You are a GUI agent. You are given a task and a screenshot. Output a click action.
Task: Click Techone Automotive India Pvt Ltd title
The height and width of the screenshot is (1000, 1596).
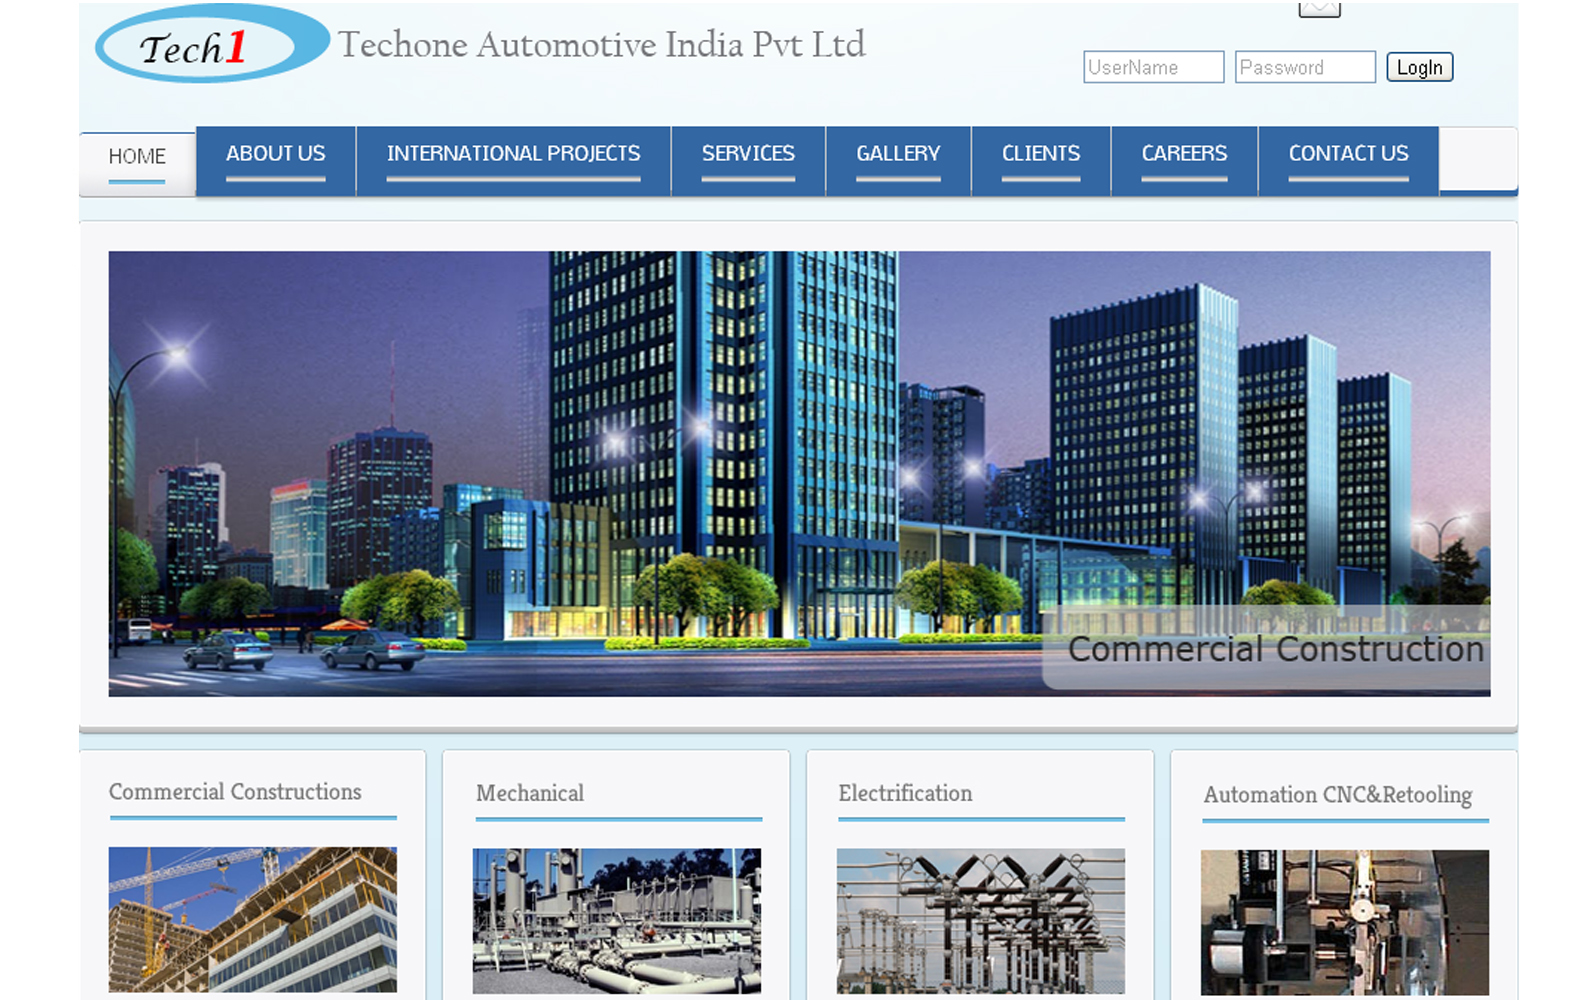(602, 45)
